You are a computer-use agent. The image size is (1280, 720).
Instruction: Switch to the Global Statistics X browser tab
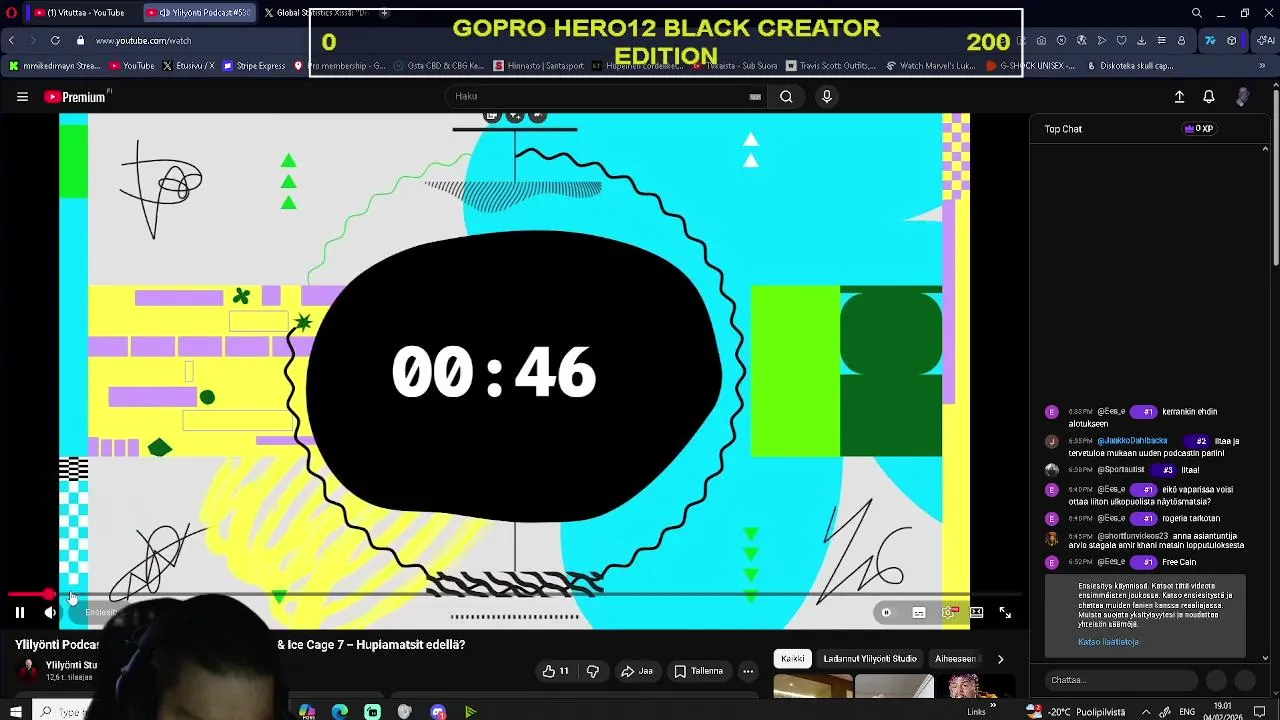(315, 13)
